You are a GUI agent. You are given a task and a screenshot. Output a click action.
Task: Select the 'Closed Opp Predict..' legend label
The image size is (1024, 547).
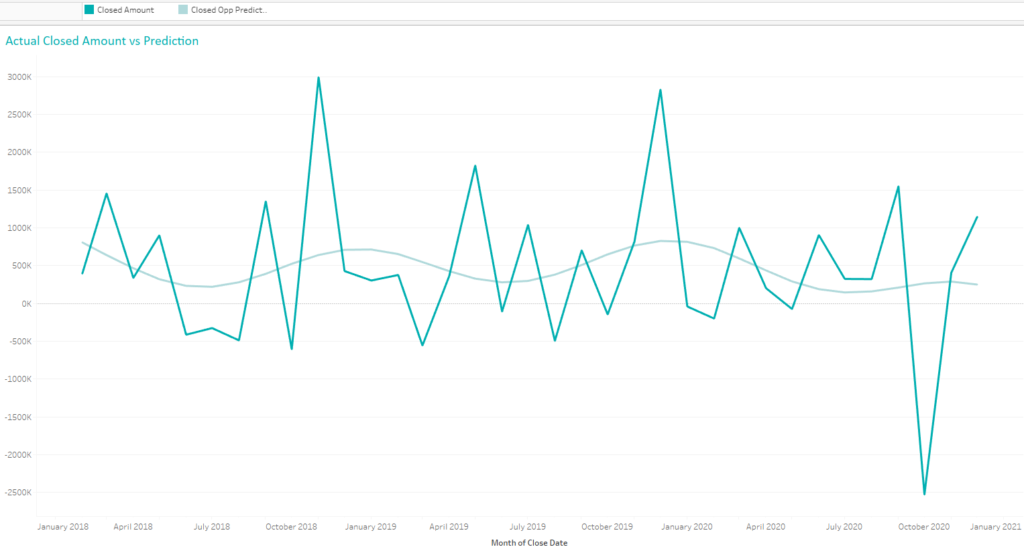pos(229,10)
